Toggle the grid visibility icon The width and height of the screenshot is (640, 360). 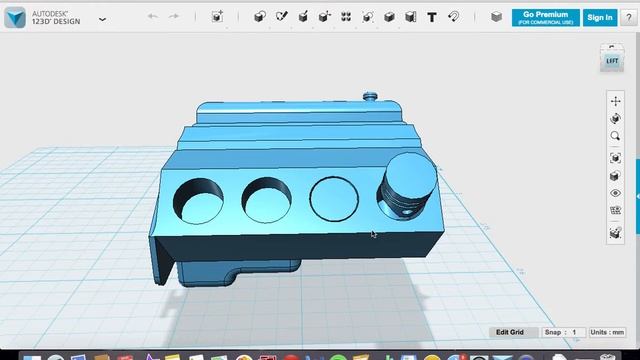tap(616, 211)
